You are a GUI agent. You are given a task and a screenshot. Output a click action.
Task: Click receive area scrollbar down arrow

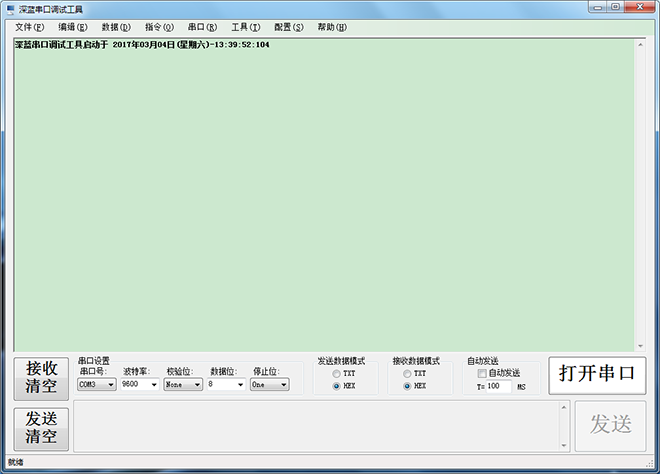click(x=640, y=346)
